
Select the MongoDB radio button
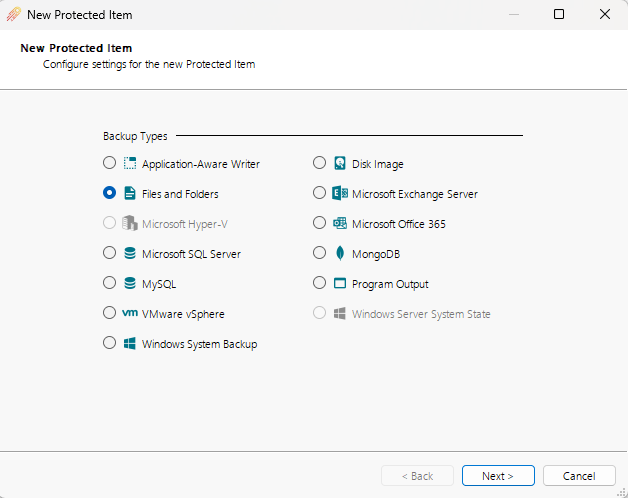[x=320, y=253]
